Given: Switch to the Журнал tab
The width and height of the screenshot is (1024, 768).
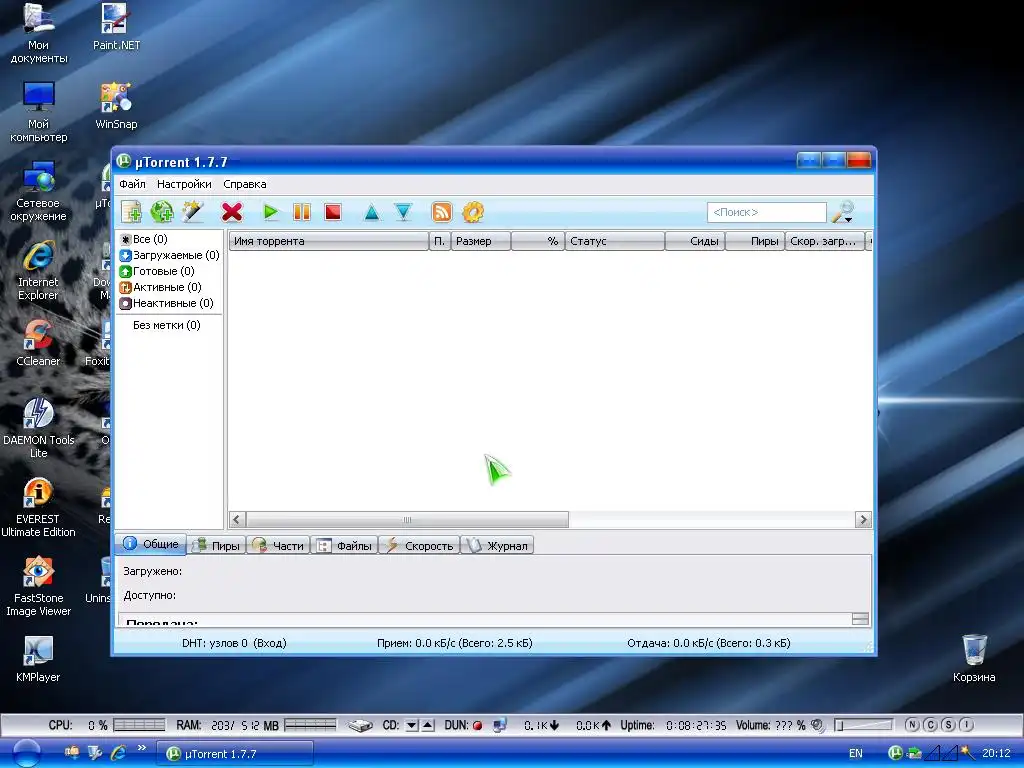Looking at the screenshot, I should [497, 545].
